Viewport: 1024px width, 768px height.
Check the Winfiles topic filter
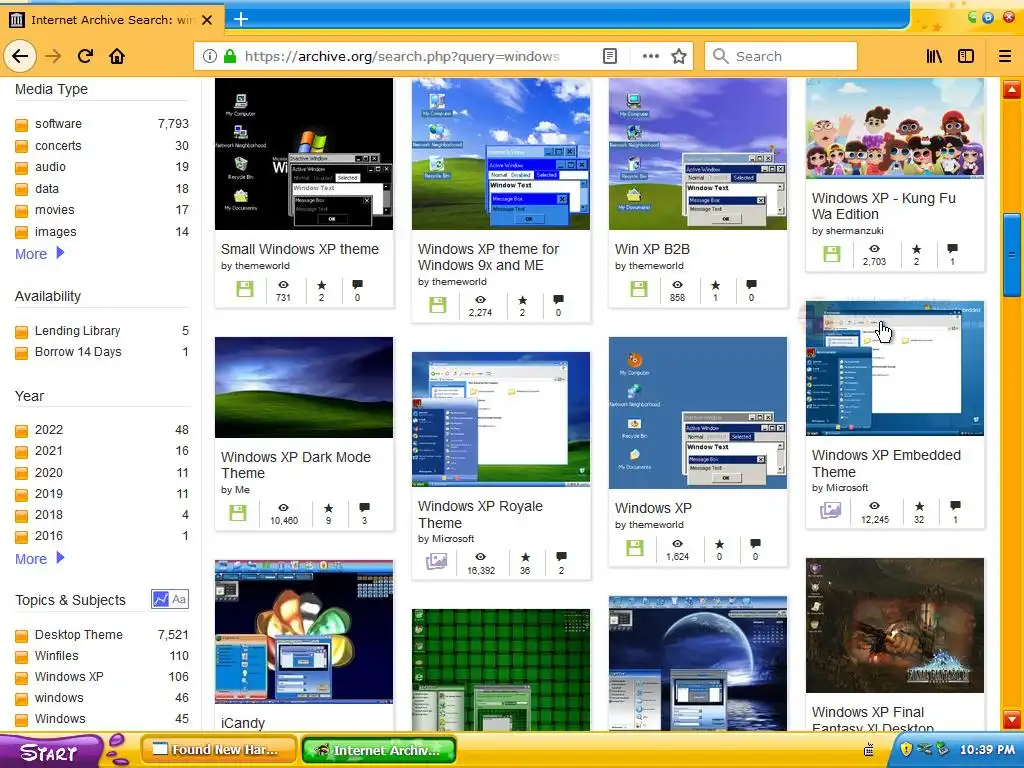point(22,656)
